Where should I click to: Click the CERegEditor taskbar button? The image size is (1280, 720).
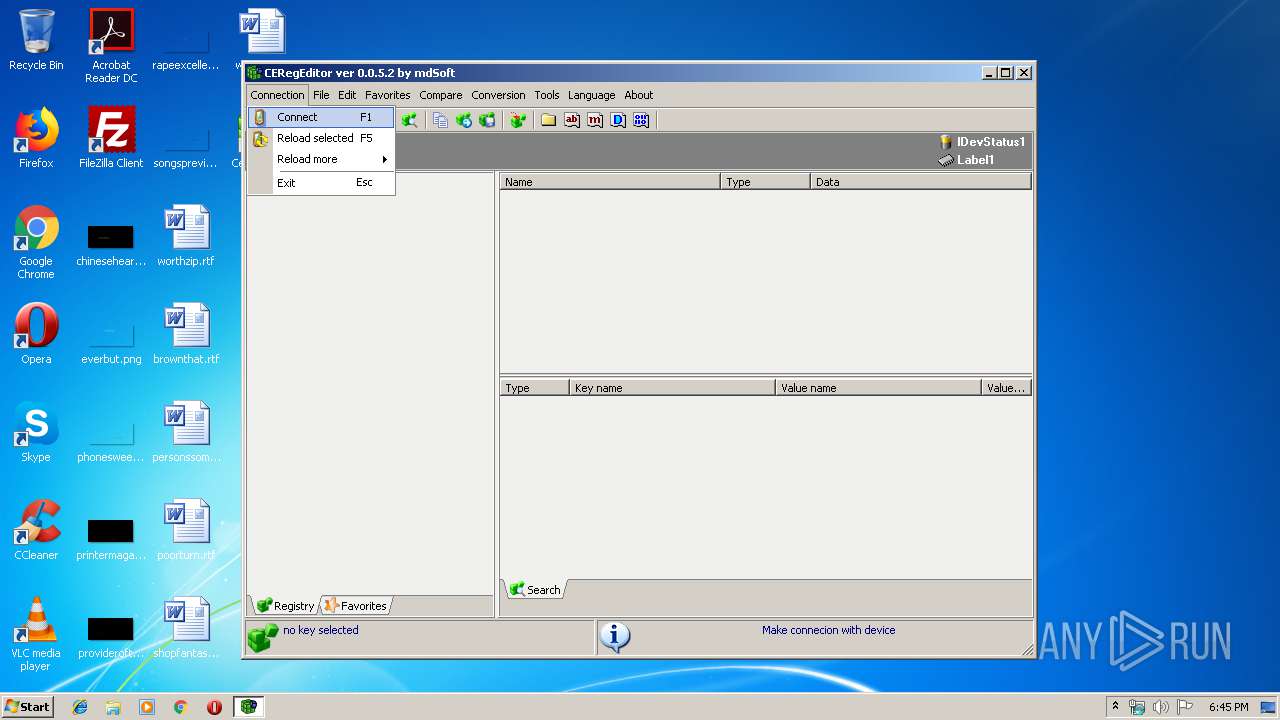coord(248,707)
